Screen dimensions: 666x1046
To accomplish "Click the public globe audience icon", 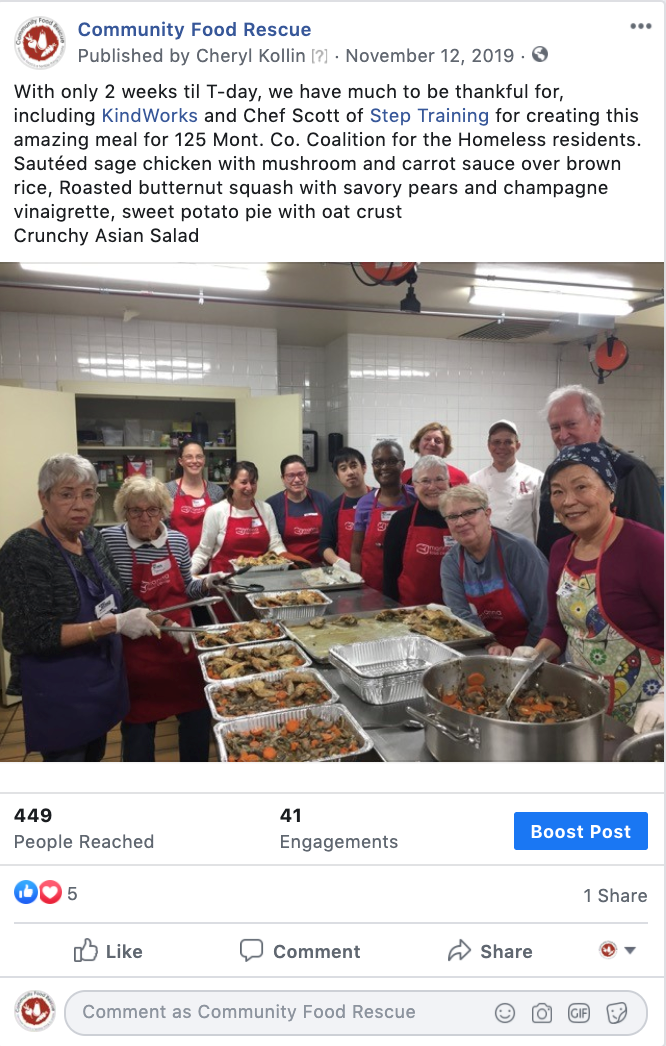I will click(540, 55).
